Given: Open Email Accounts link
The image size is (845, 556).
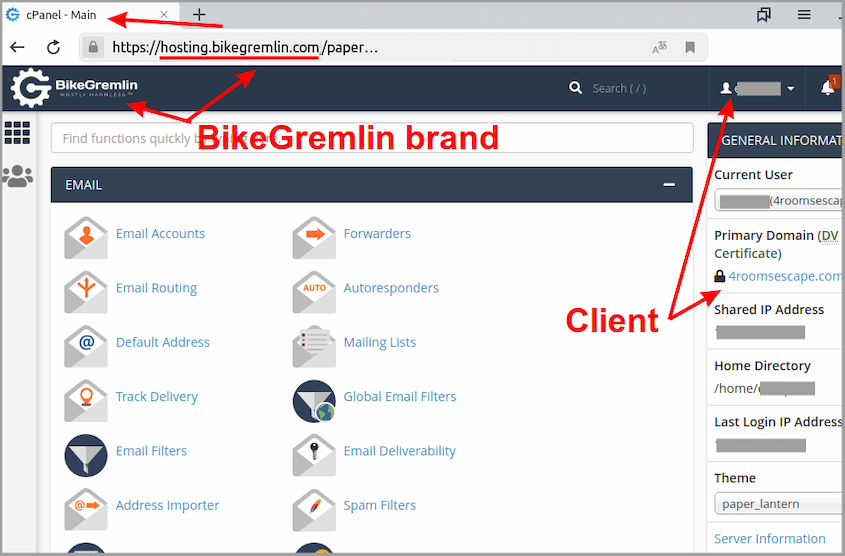Looking at the screenshot, I should coord(160,233).
